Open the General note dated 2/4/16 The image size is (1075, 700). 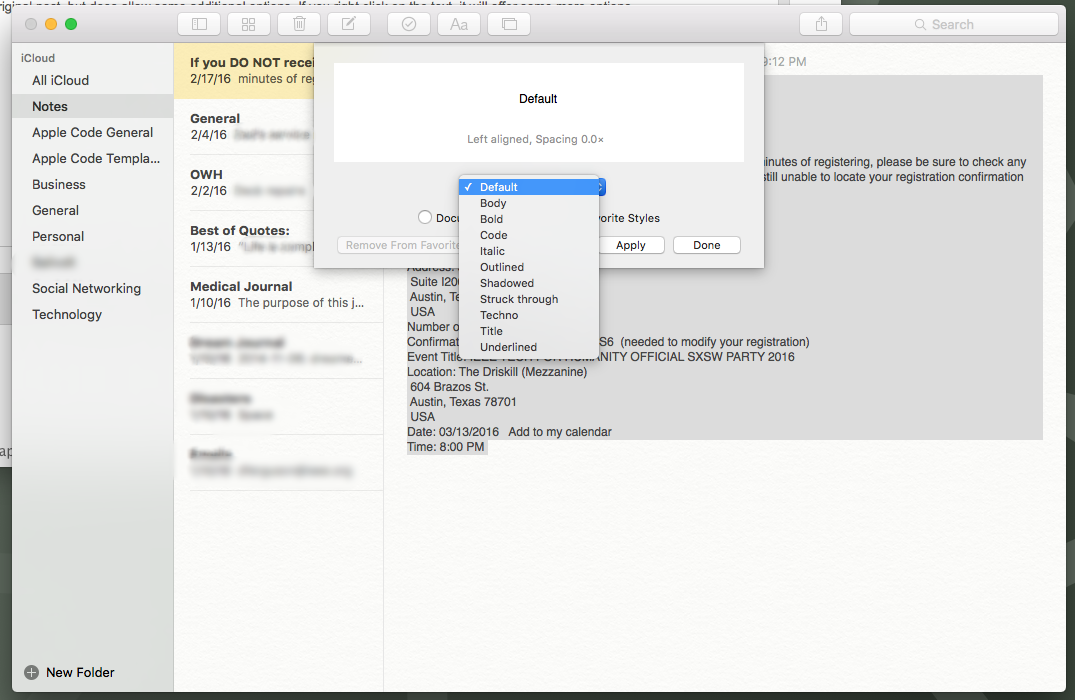pyautogui.click(x=244, y=127)
